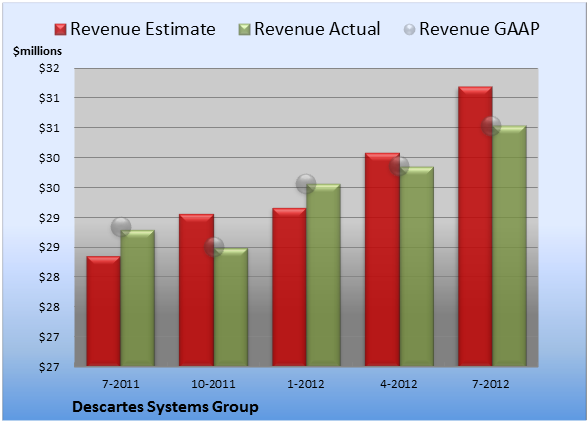Click the $32 axis value label

[x=49, y=68]
